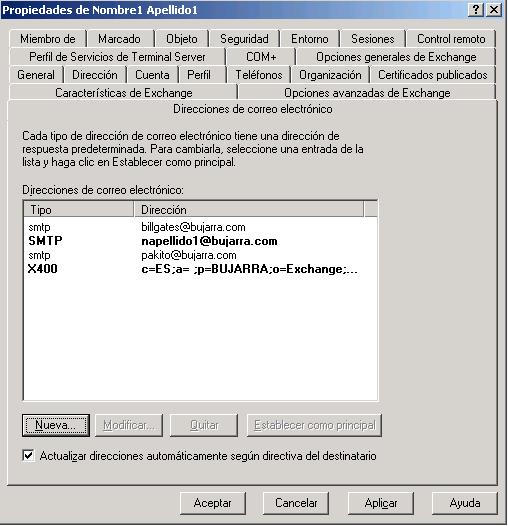Open the Teléfonos tab
The height and width of the screenshot is (526, 508).
[259, 75]
